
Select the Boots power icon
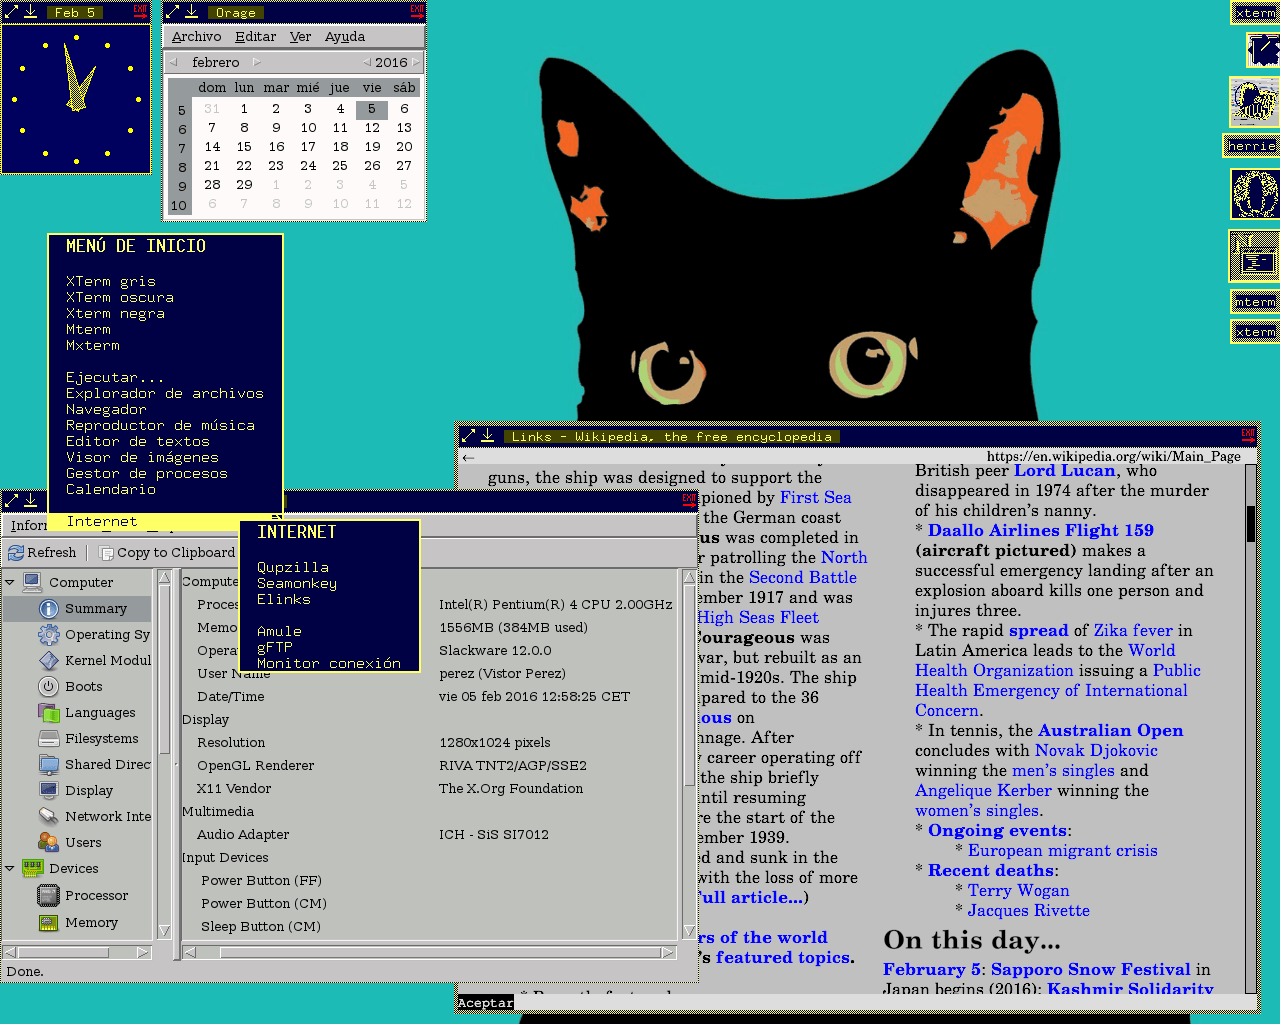49,686
